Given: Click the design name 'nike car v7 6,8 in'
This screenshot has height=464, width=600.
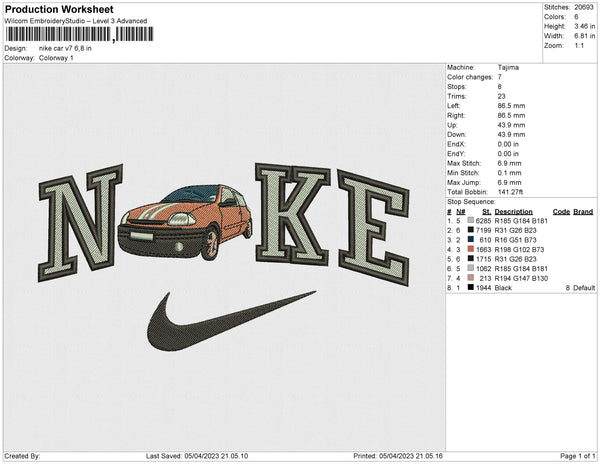Looking at the screenshot, I should tap(65, 49).
